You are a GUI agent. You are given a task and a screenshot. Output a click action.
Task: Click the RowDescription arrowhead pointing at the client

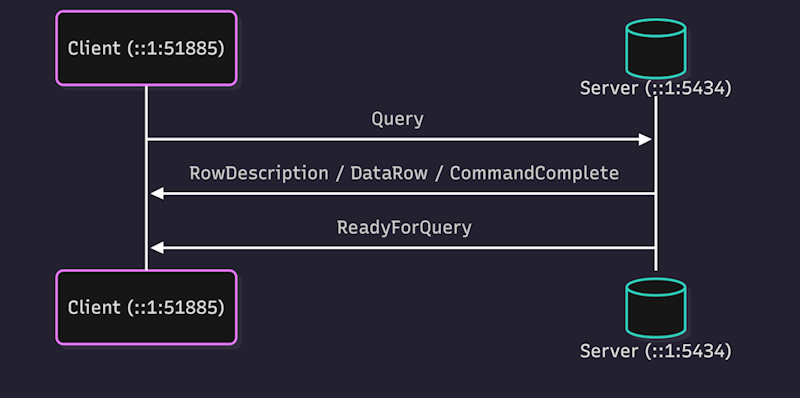coord(157,193)
